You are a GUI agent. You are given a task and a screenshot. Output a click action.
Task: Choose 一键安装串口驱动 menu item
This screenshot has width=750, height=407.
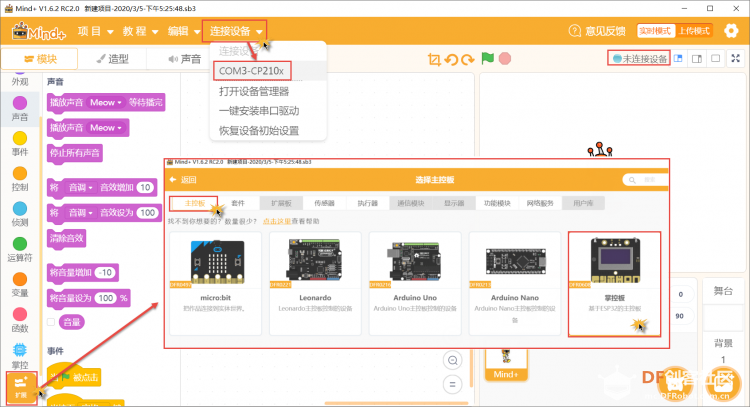[x=259, y=111]
